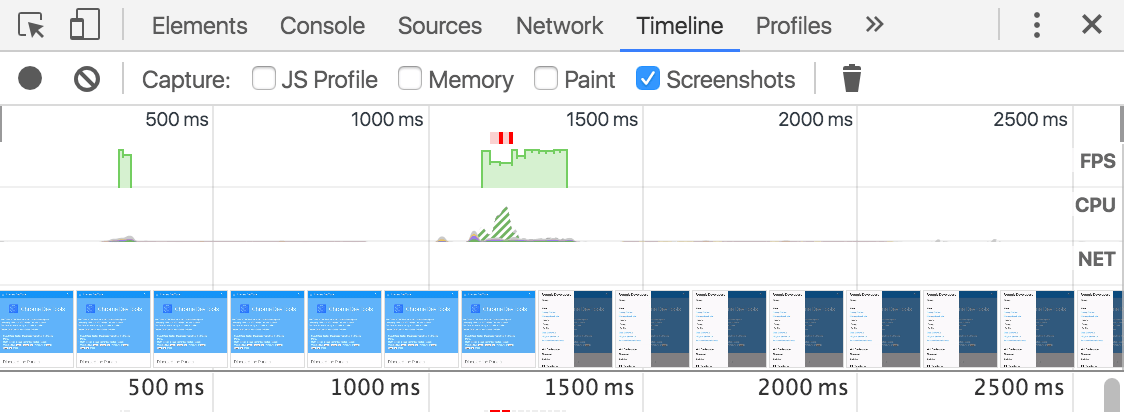Click the clear recording icon
The height and width of the screenshot is (412, 1124).
click(x=87, y=78)
